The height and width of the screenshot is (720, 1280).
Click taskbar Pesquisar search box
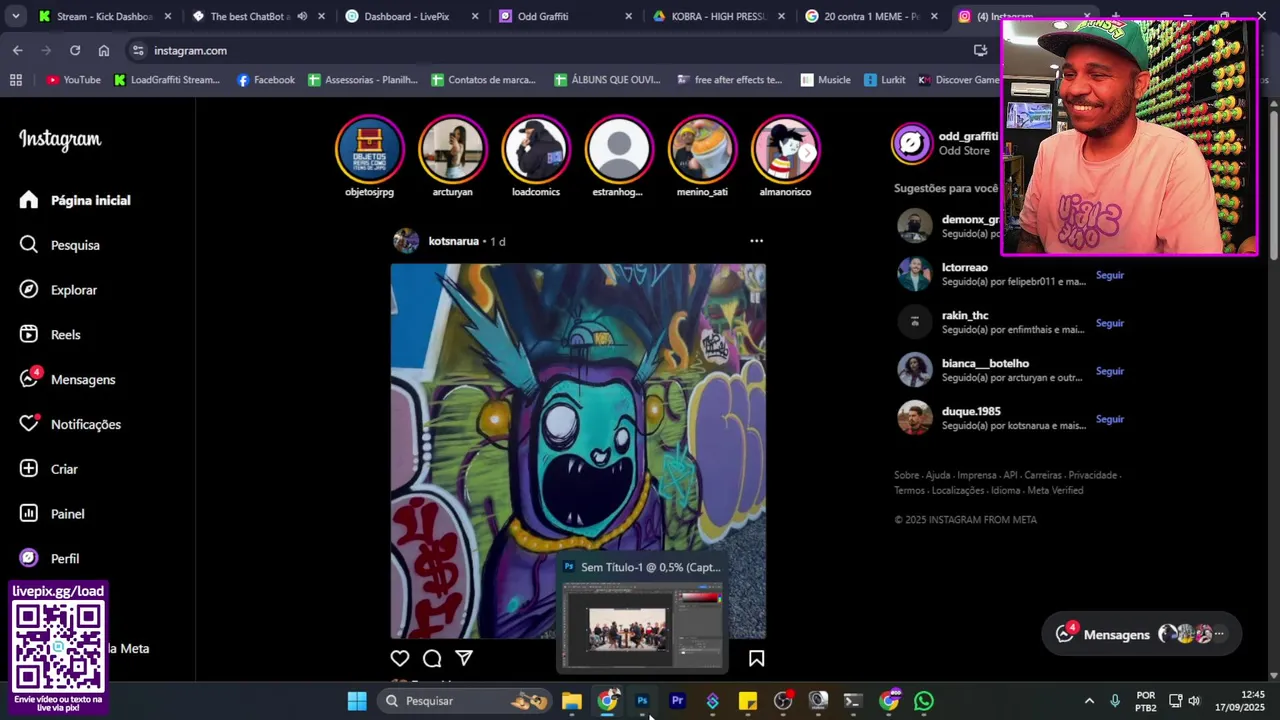click(466, 701)
